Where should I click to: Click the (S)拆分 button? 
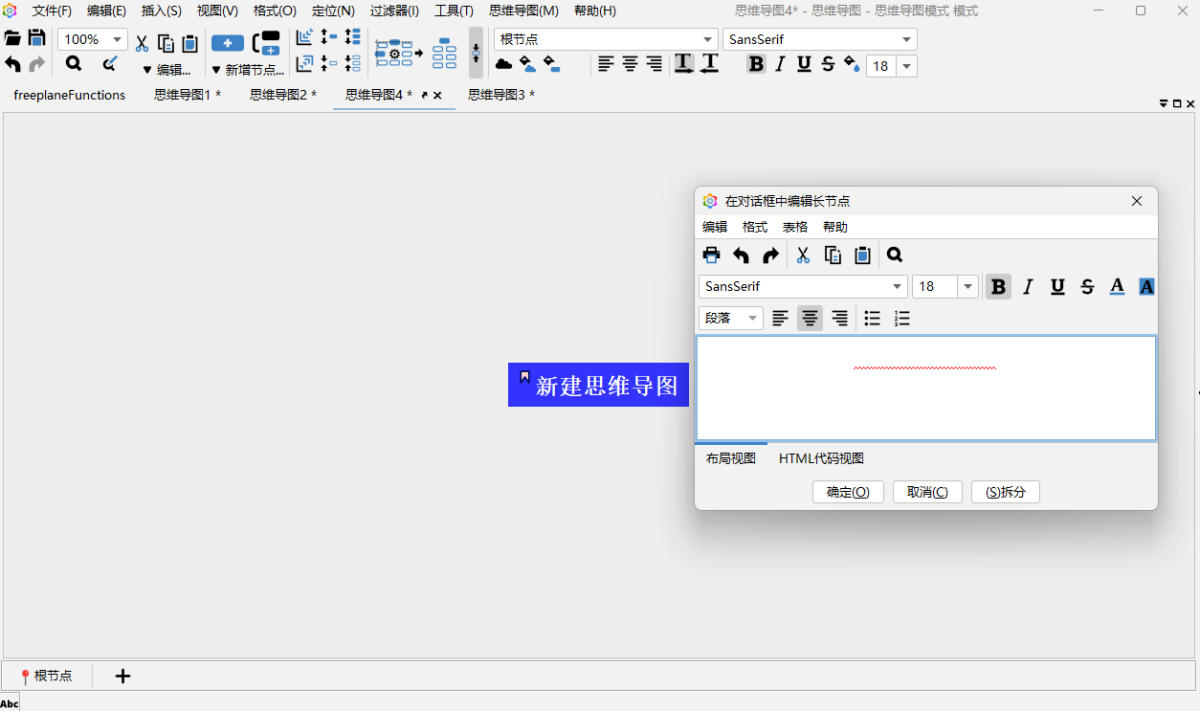tap(1005, 492)
